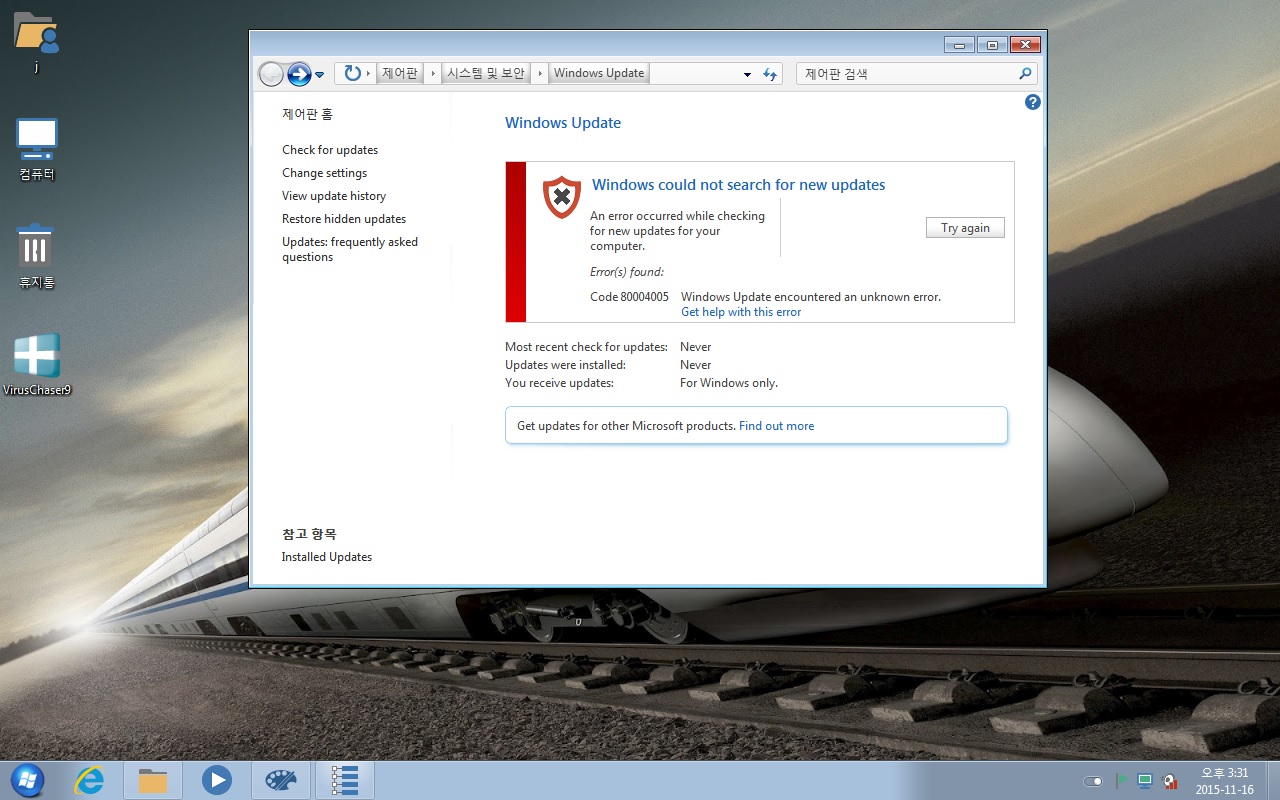Expand the root arrow before 제어판 breadcrumb

point(368,73)
